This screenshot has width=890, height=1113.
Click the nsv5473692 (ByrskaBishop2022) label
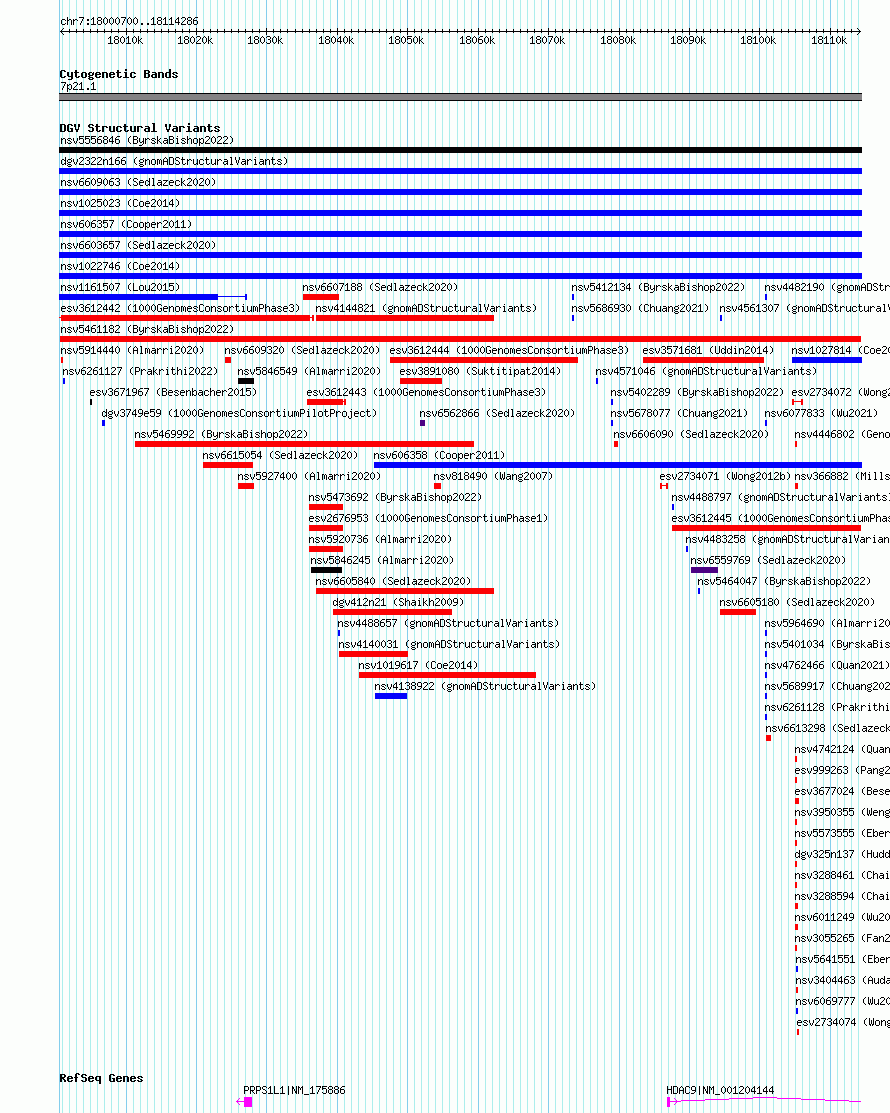click(395, 498)
